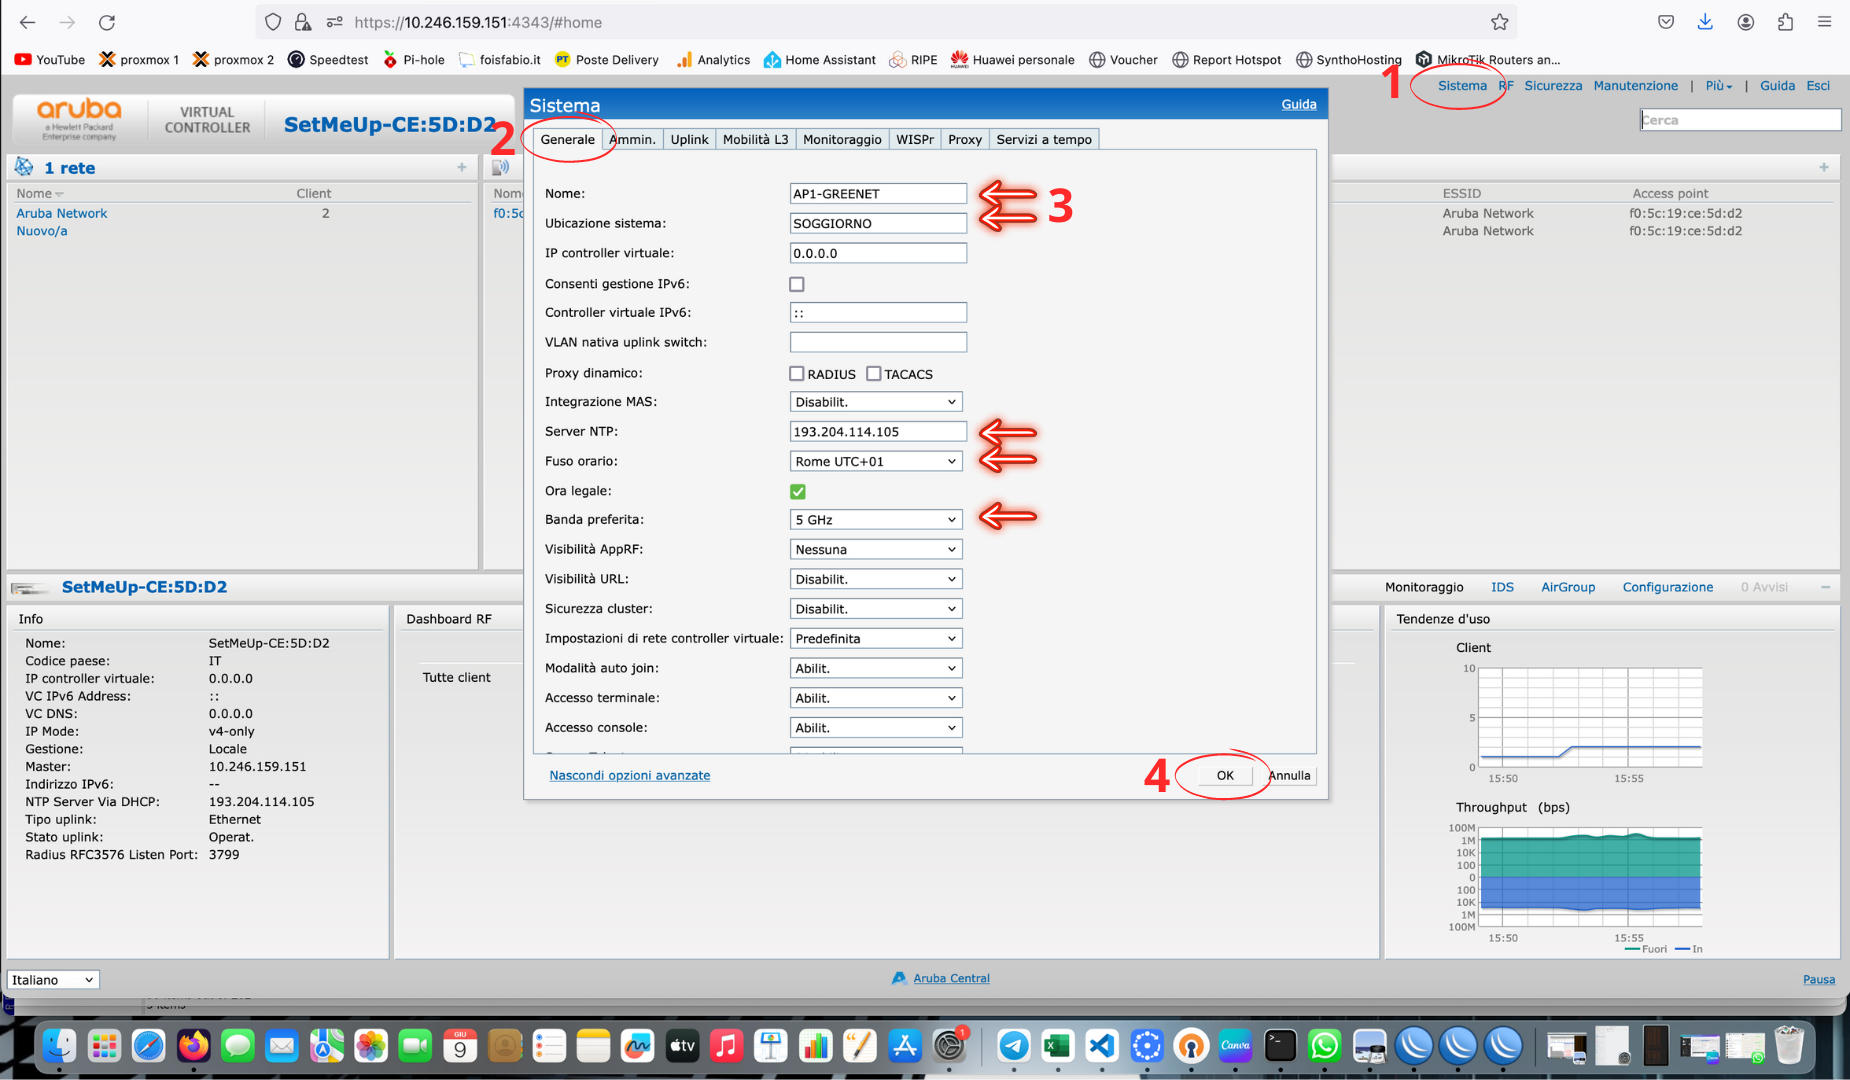This screenshot has height=1080, width=1850.
Task: Open the Visibilità URL dropdown
Action: 876,579
